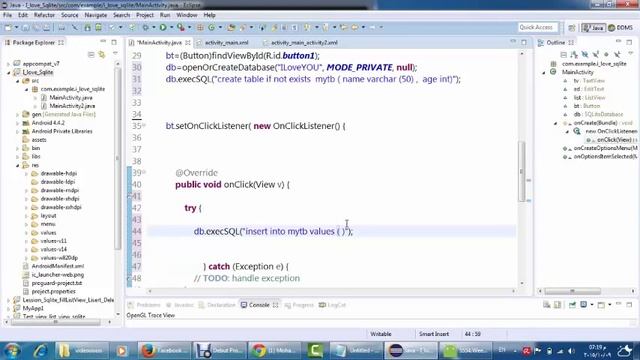Open the Declaration tab
This screenshot has height=360, width=640.
coord(217,305)
